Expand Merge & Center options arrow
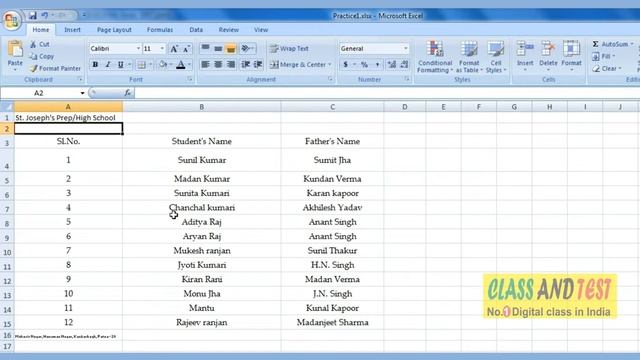The height and width of the screenshot is (360, 640). (x=330, y=64)
